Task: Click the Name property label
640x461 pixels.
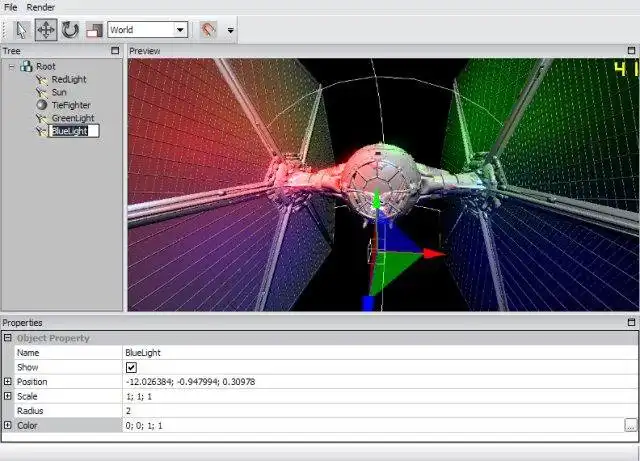Action: coord(28,353)
